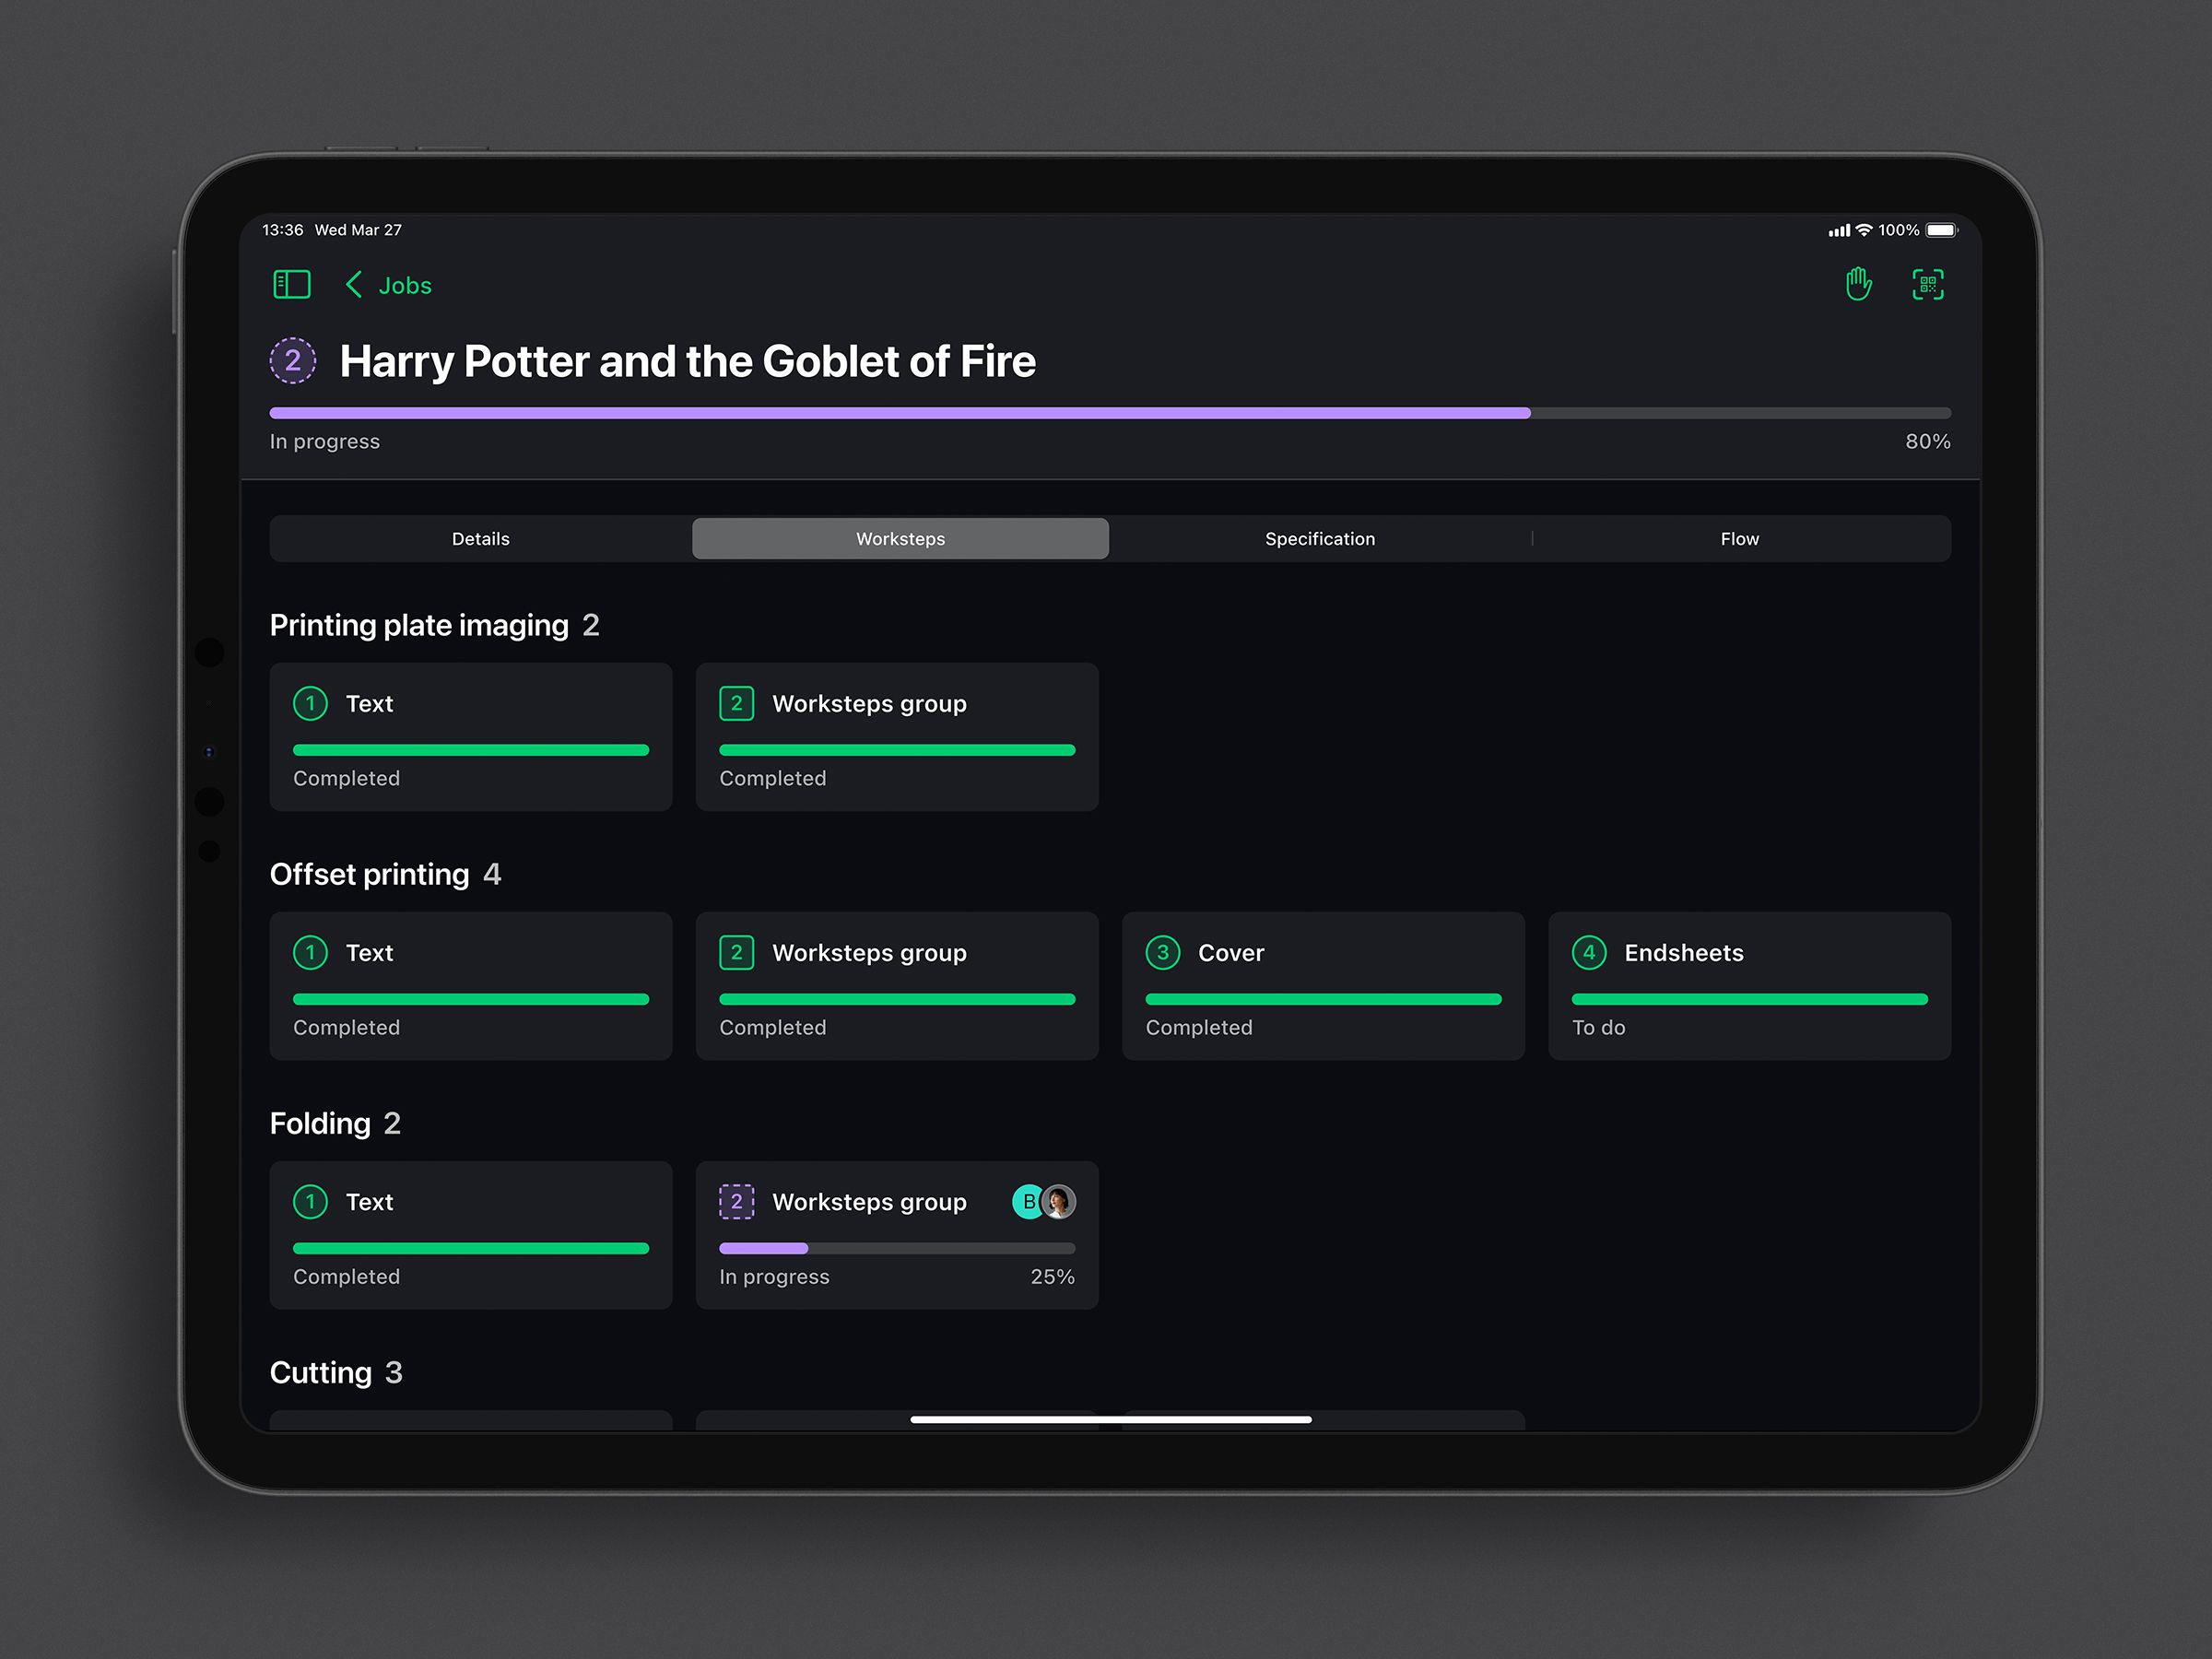The image size is (2212, 1659).
Task: Click the battery icon in status bar
Action: tap(1941, 230)
